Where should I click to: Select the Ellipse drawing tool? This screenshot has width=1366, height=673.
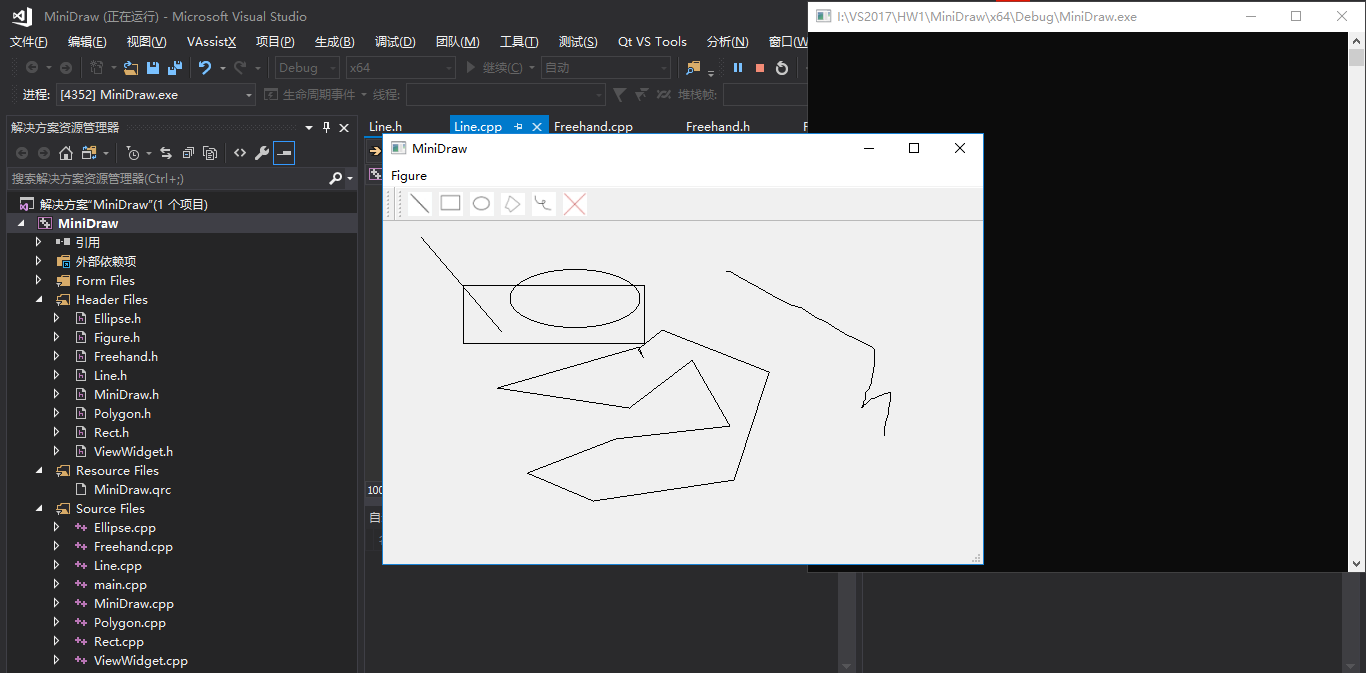[x=482, y=204]
